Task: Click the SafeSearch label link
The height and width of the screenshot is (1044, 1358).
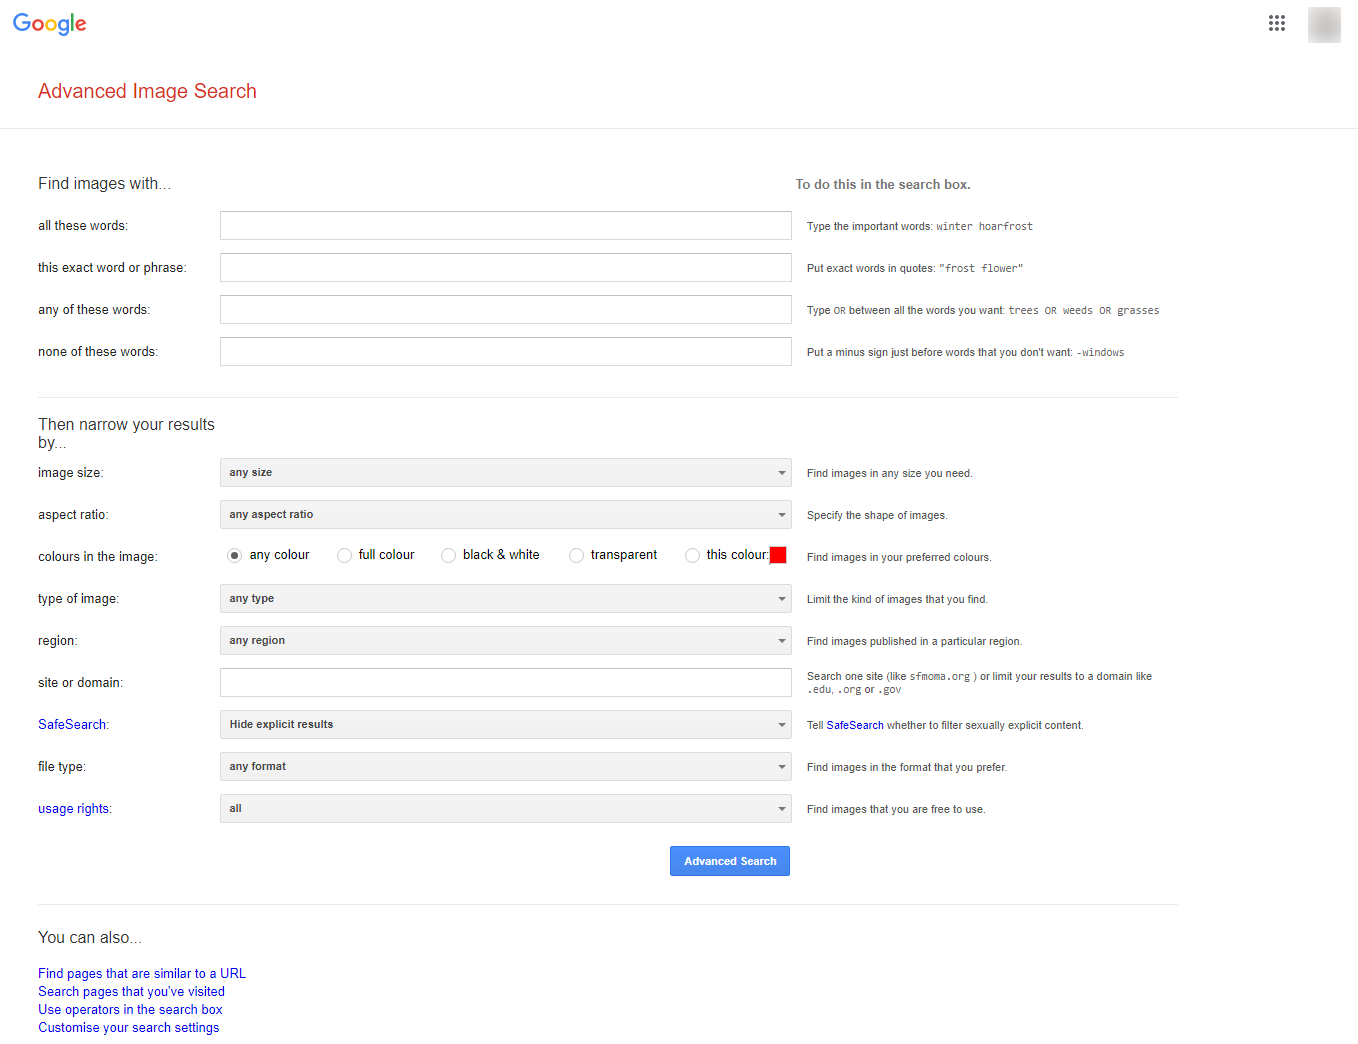Action: pyautogui.click(x=73, y=725)
